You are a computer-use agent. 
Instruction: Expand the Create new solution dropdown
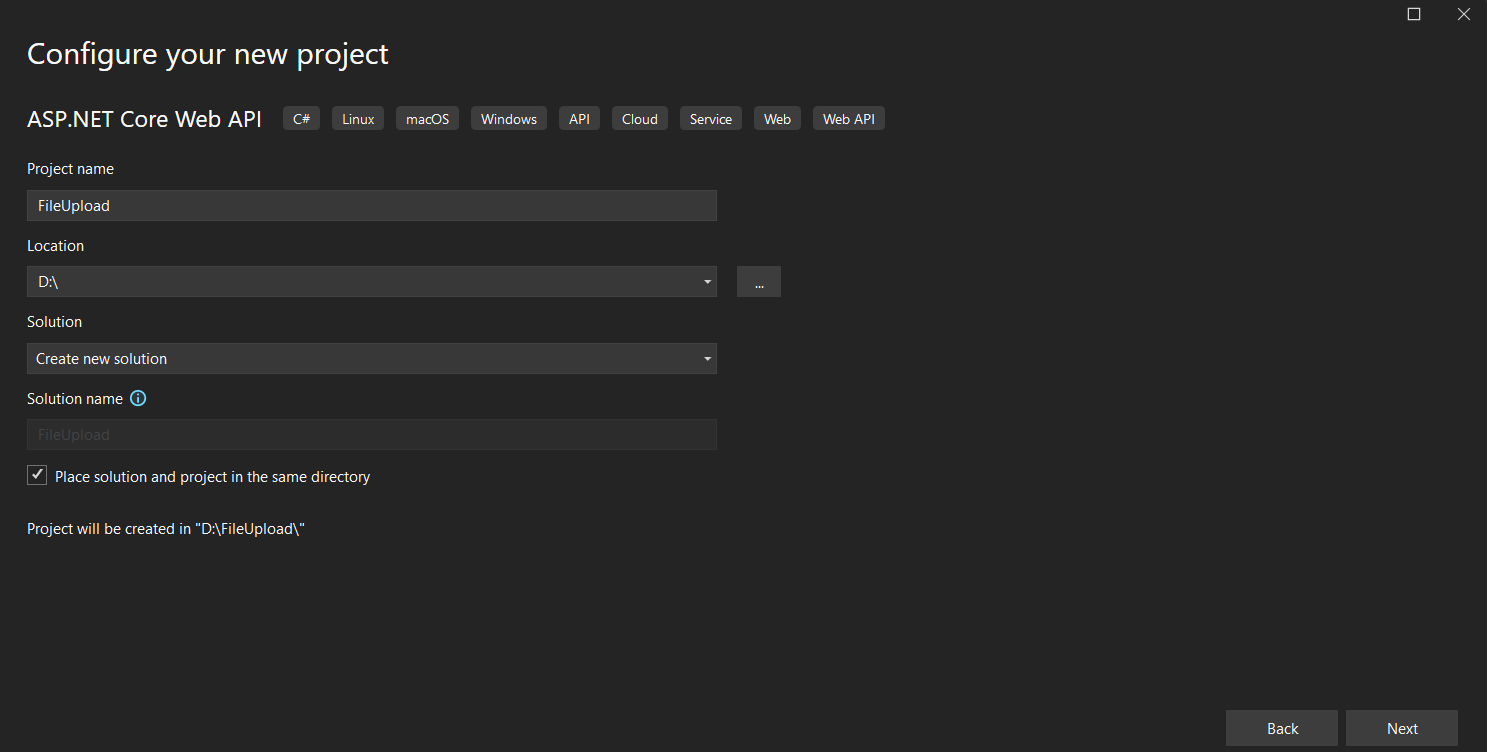707,358
